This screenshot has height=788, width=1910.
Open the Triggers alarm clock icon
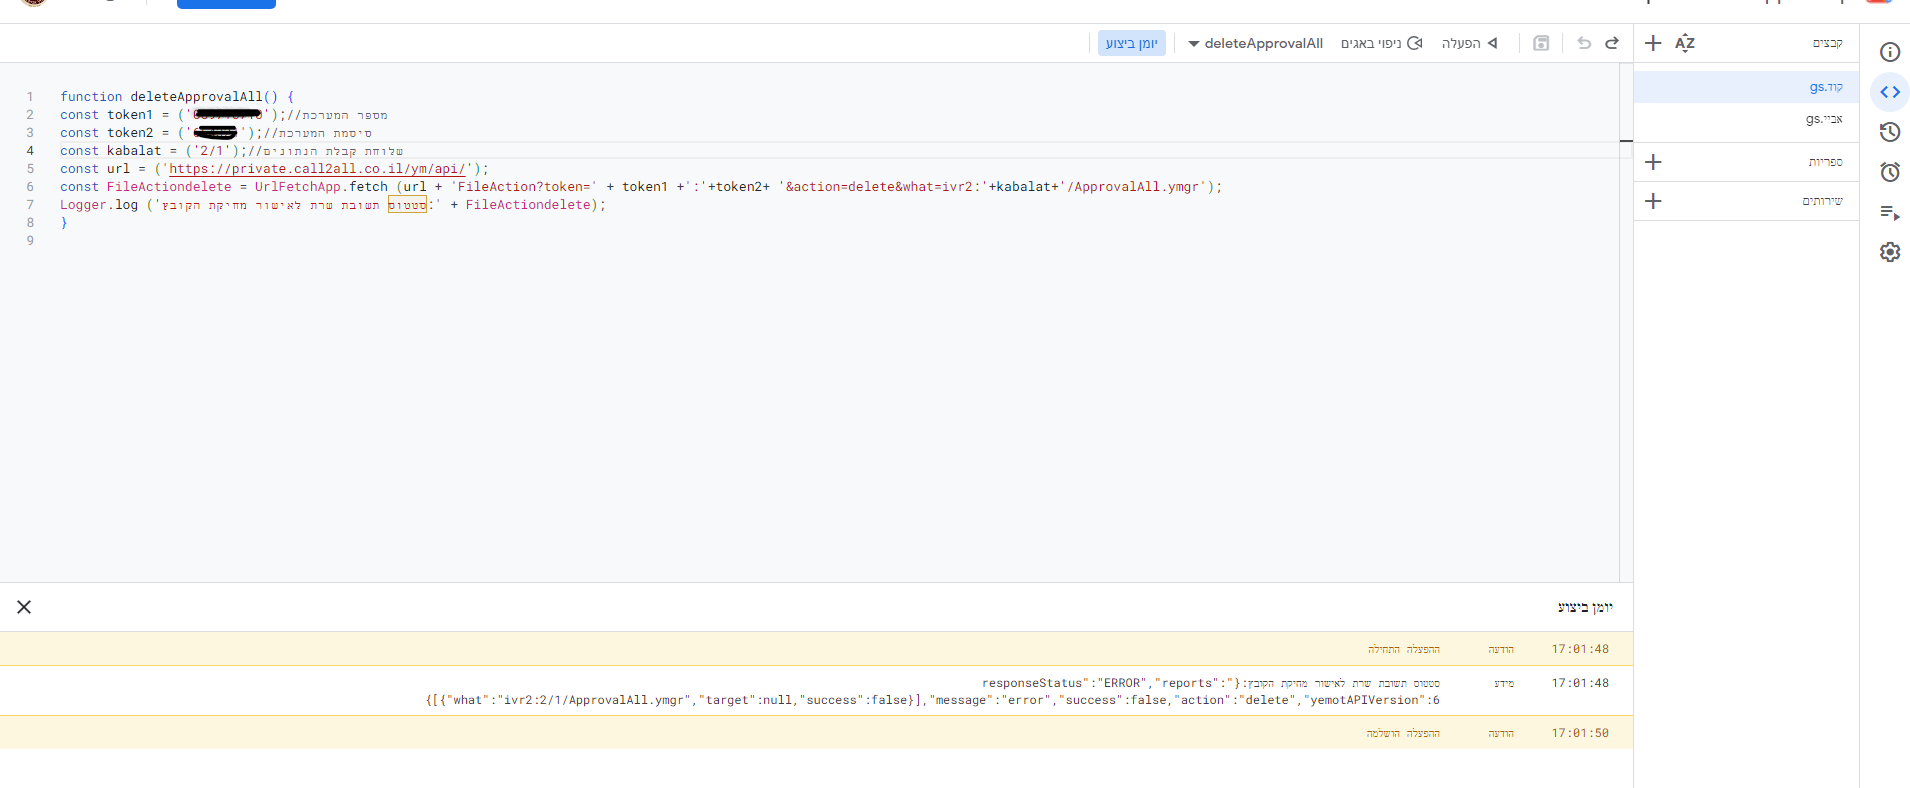[1889, 172]
